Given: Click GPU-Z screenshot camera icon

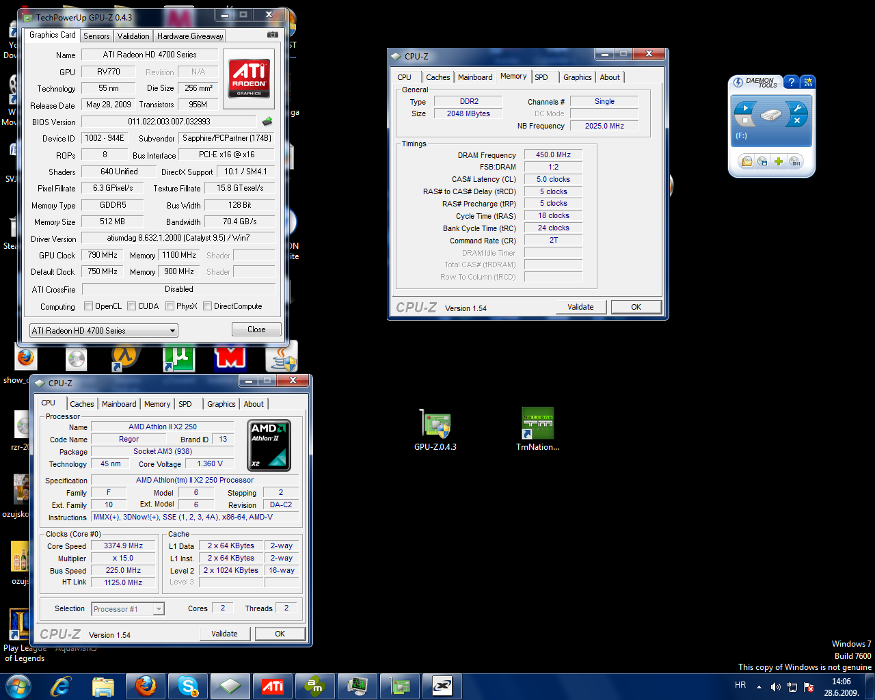Looking at the screenshot, I should tap(272, 35).
